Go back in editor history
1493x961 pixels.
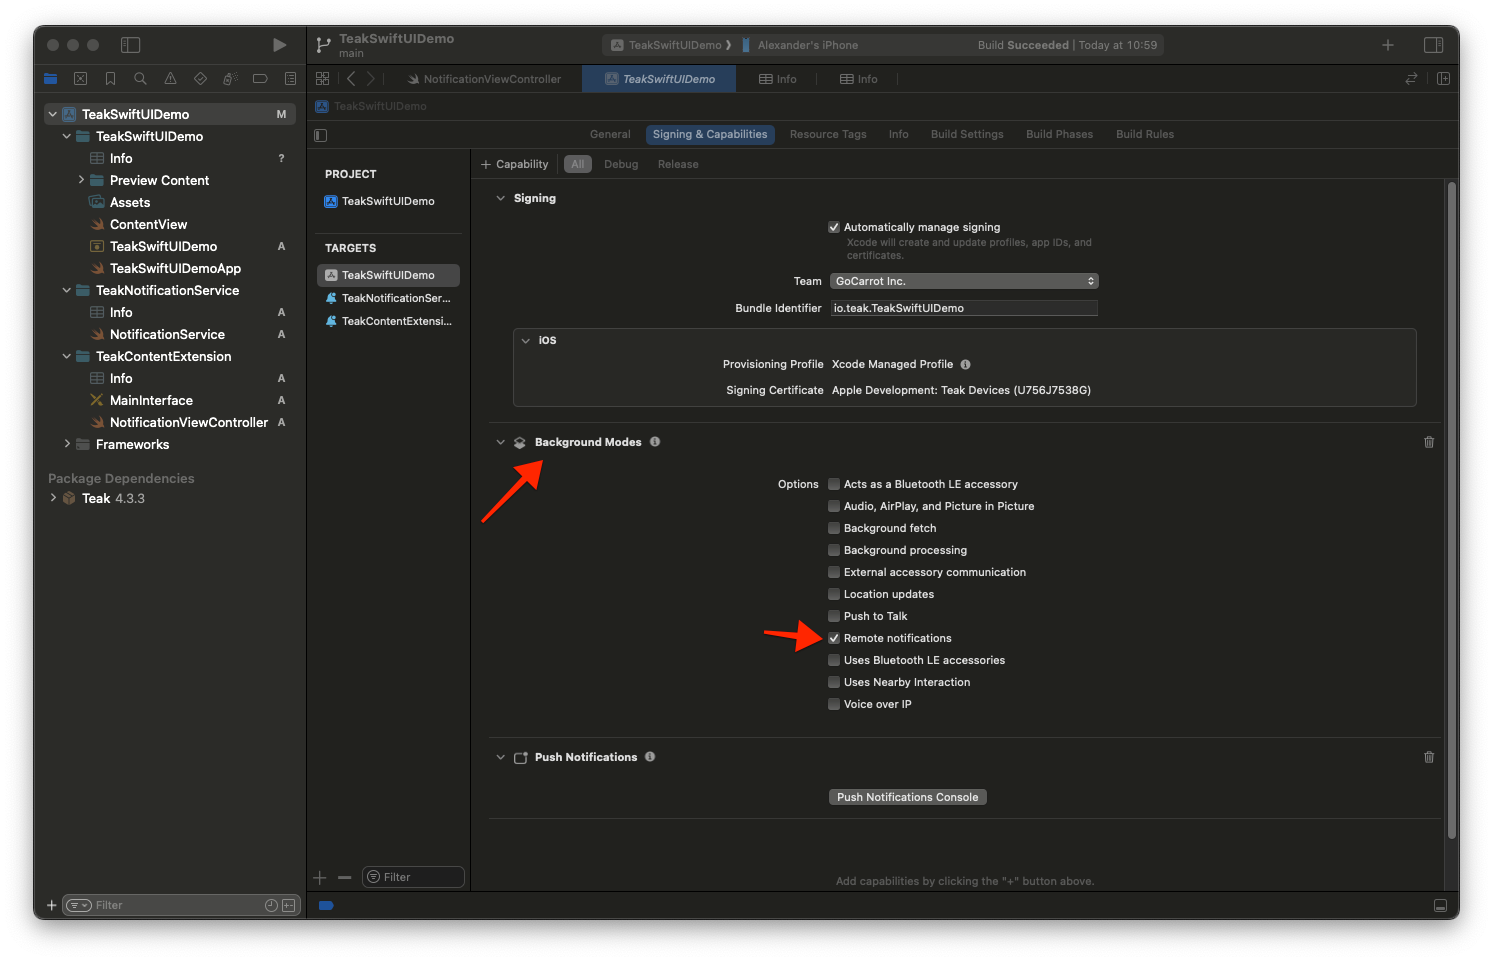coord(351,78)
